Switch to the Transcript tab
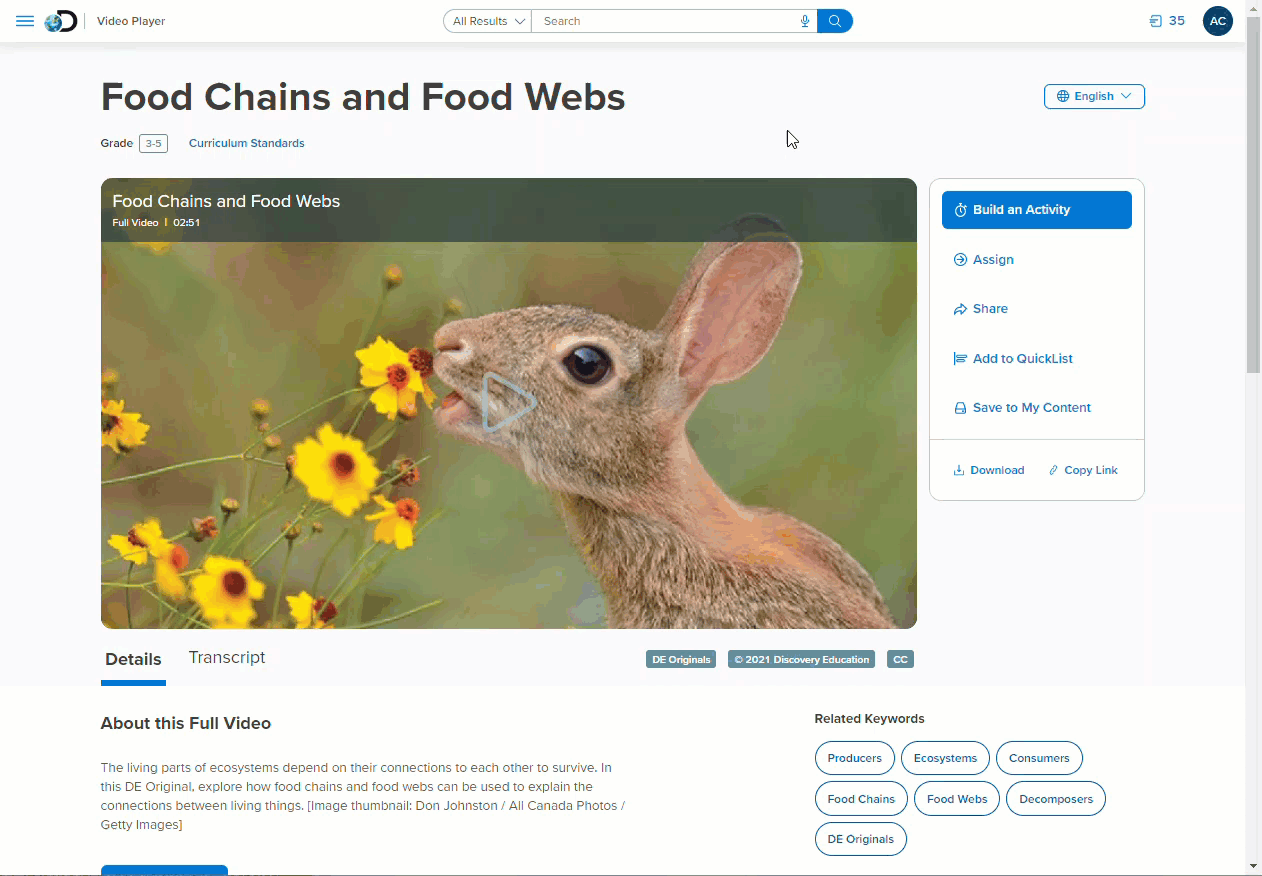The height and width of the screenshot is (876, 1262). [x=227, y=657]
